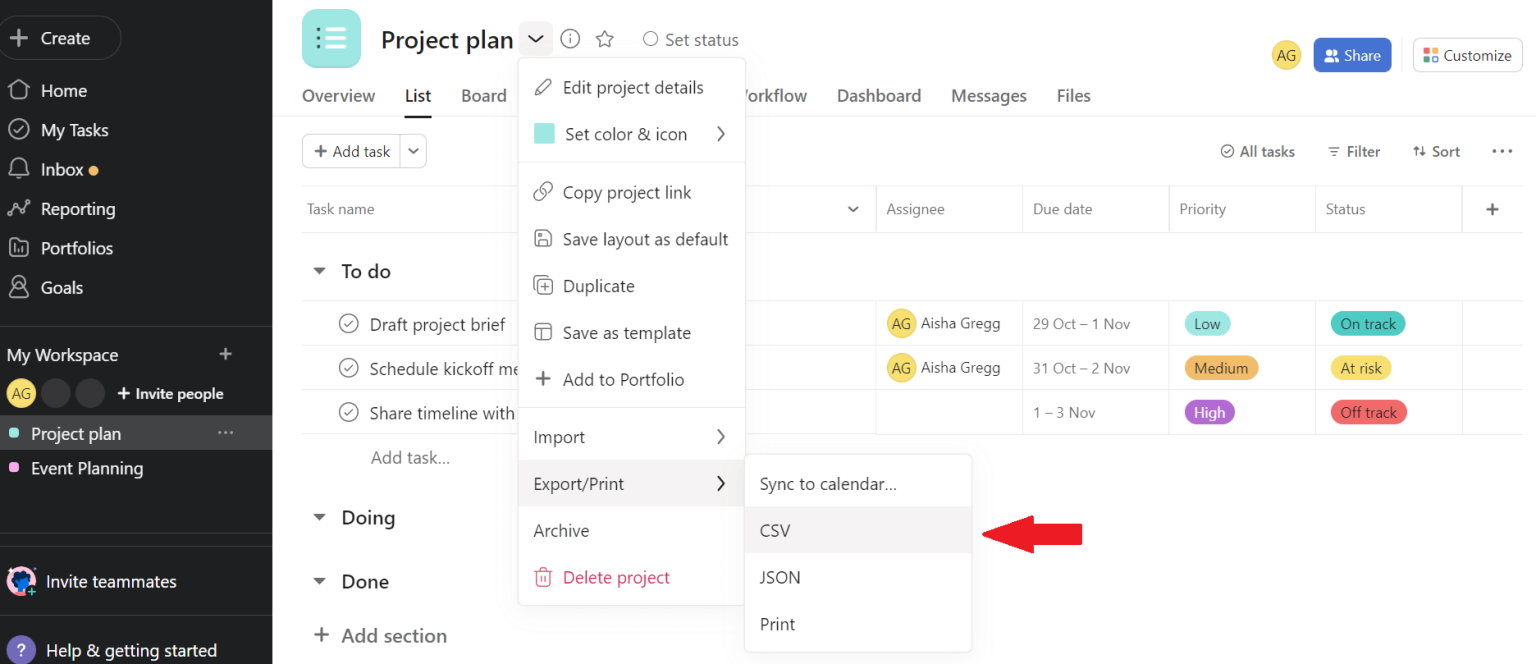
Task: Open project info with the info icon
Action: pos(570,38)
